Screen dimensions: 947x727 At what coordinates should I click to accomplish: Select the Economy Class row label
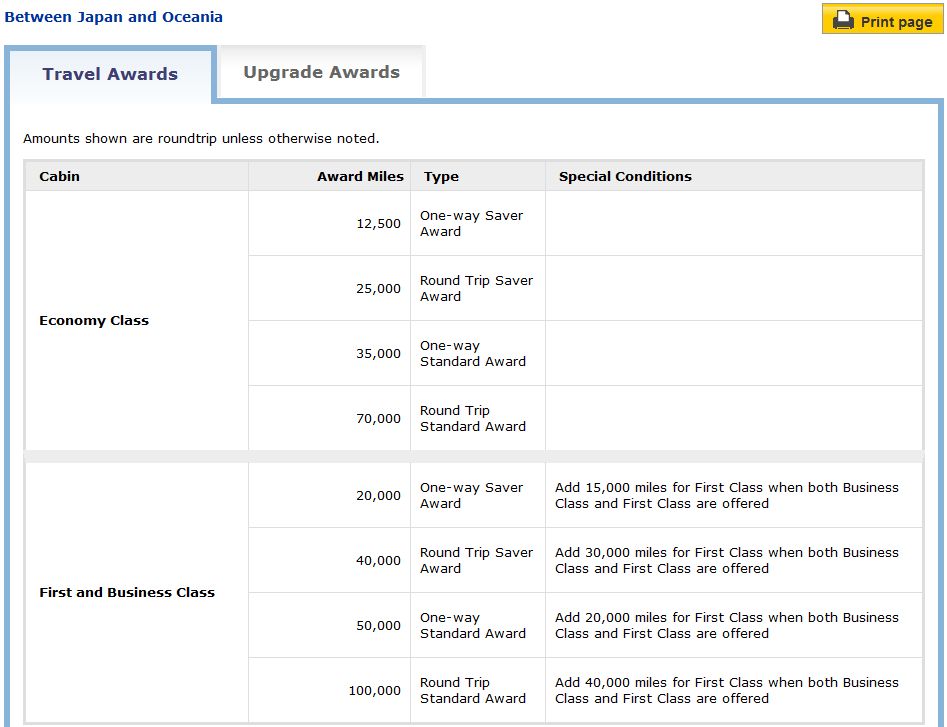click(x=94, y=321)
